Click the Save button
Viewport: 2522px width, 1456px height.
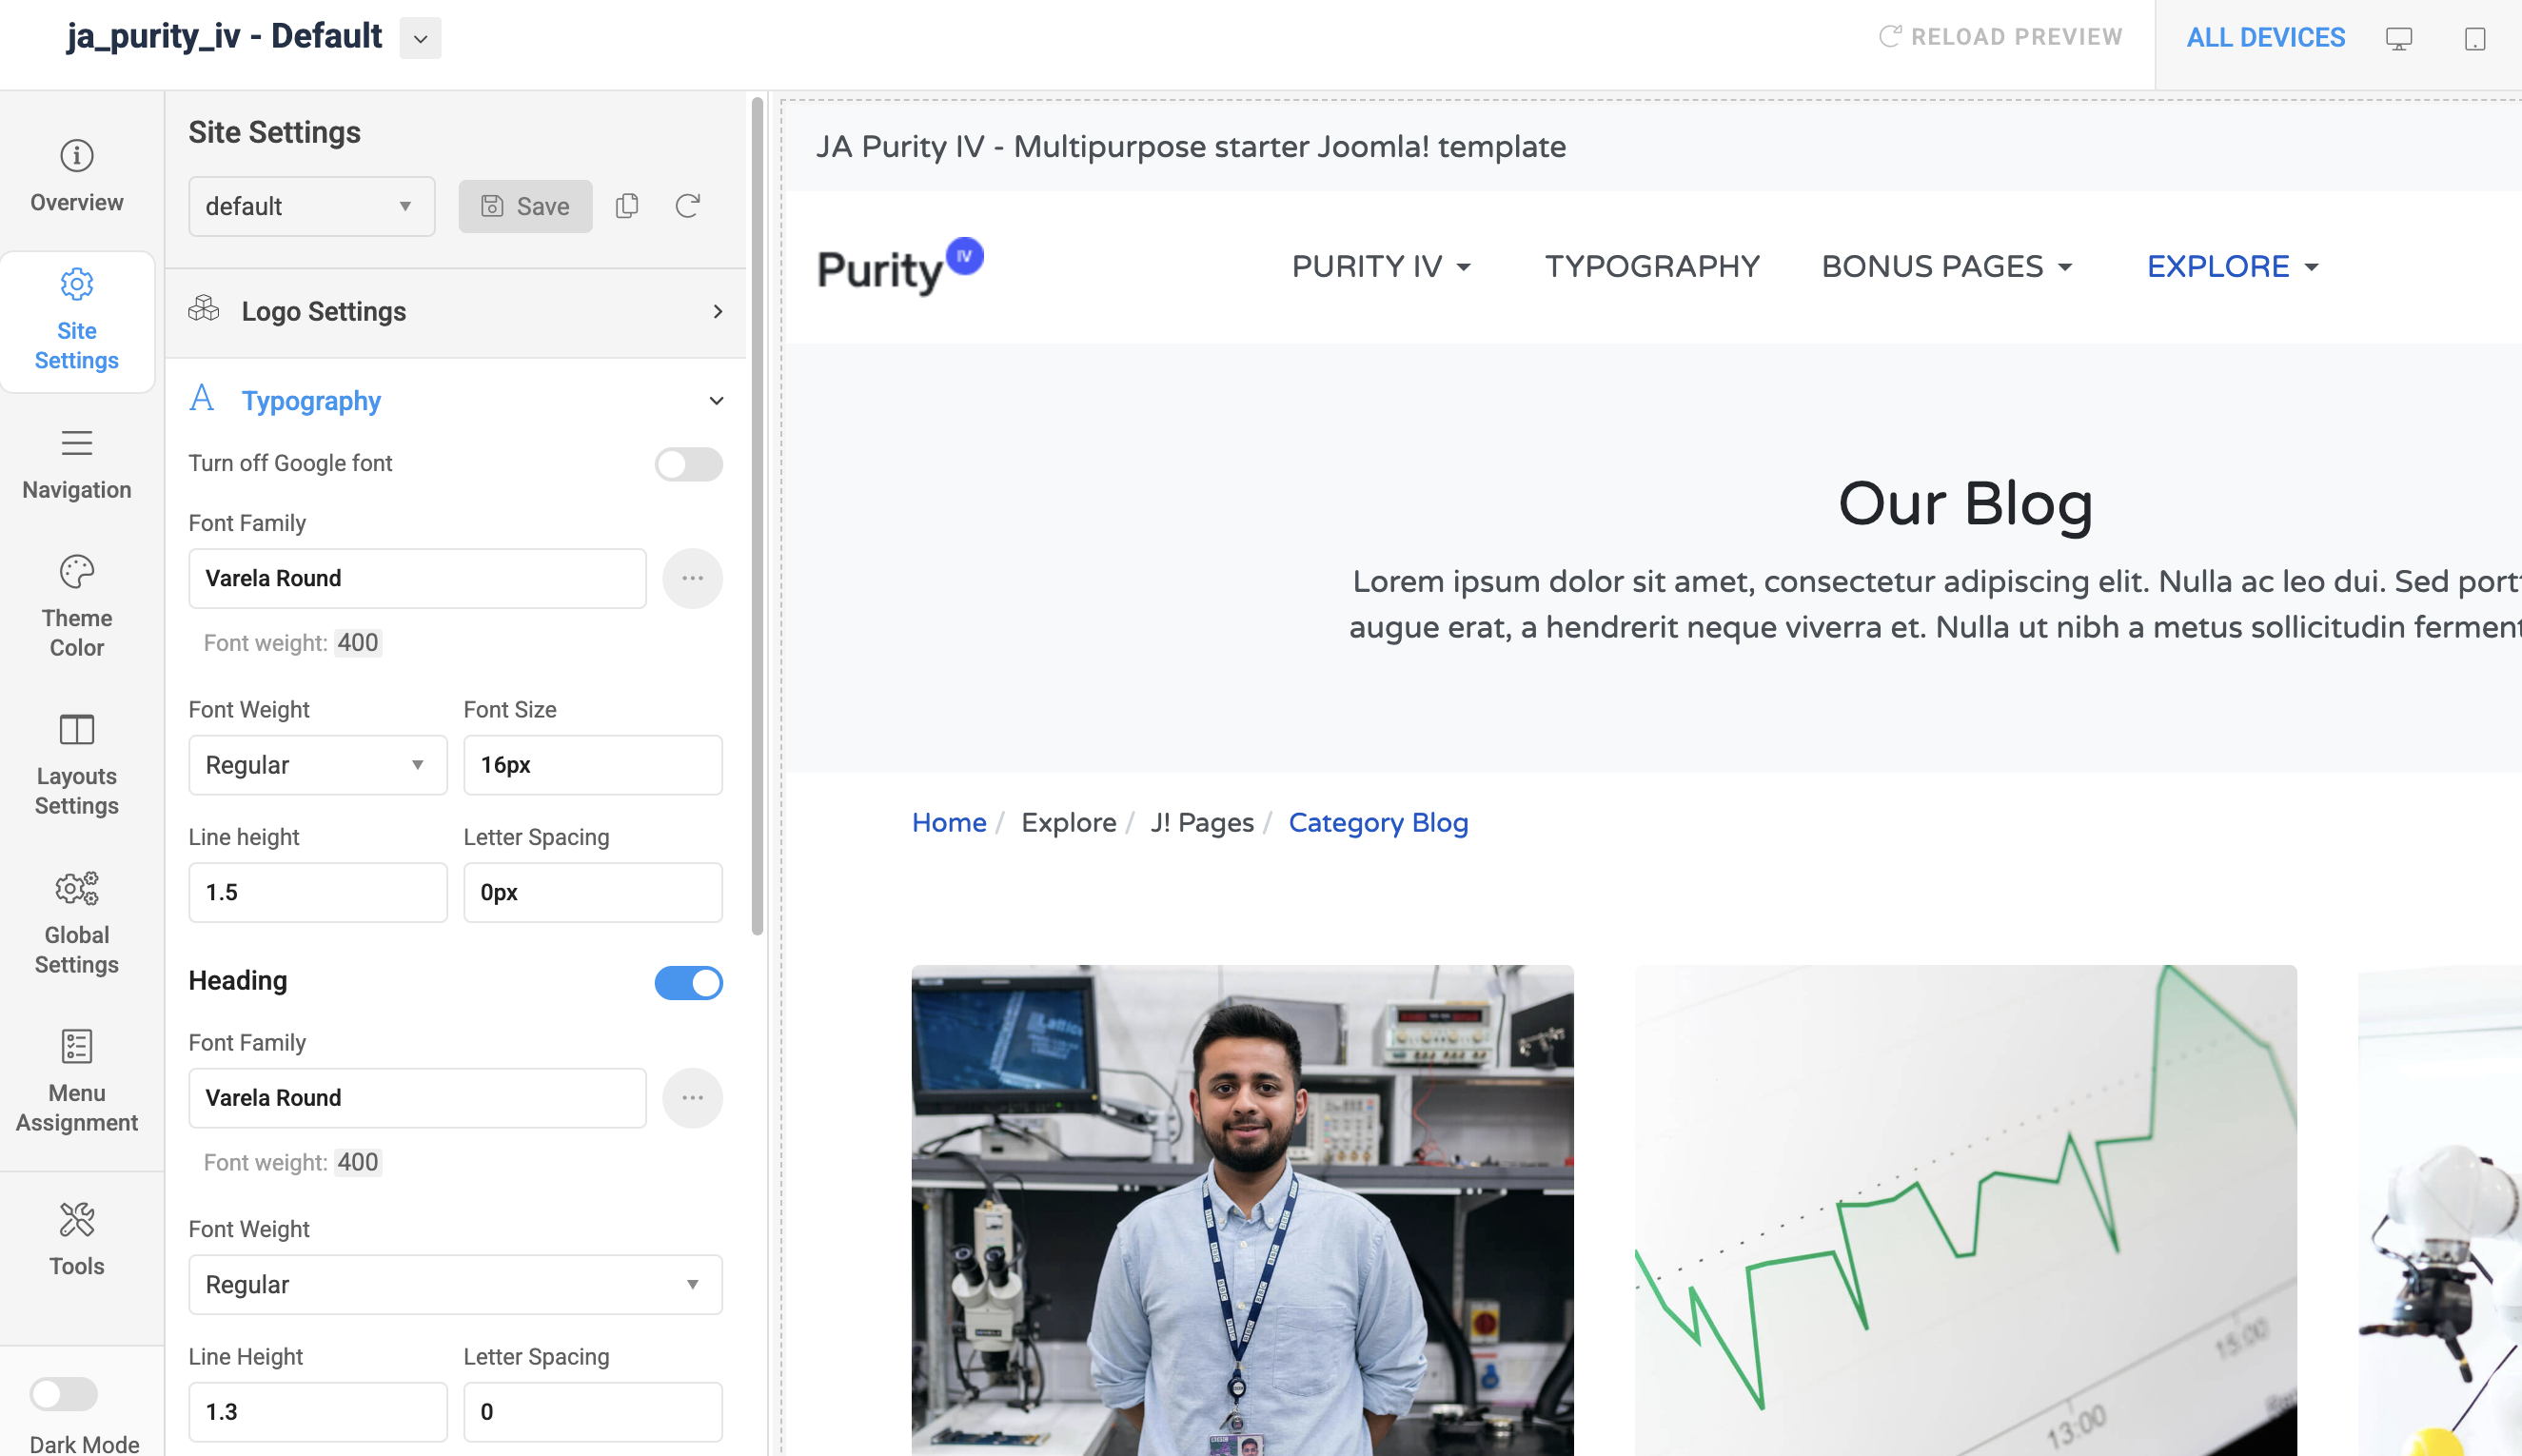point(525,206)
